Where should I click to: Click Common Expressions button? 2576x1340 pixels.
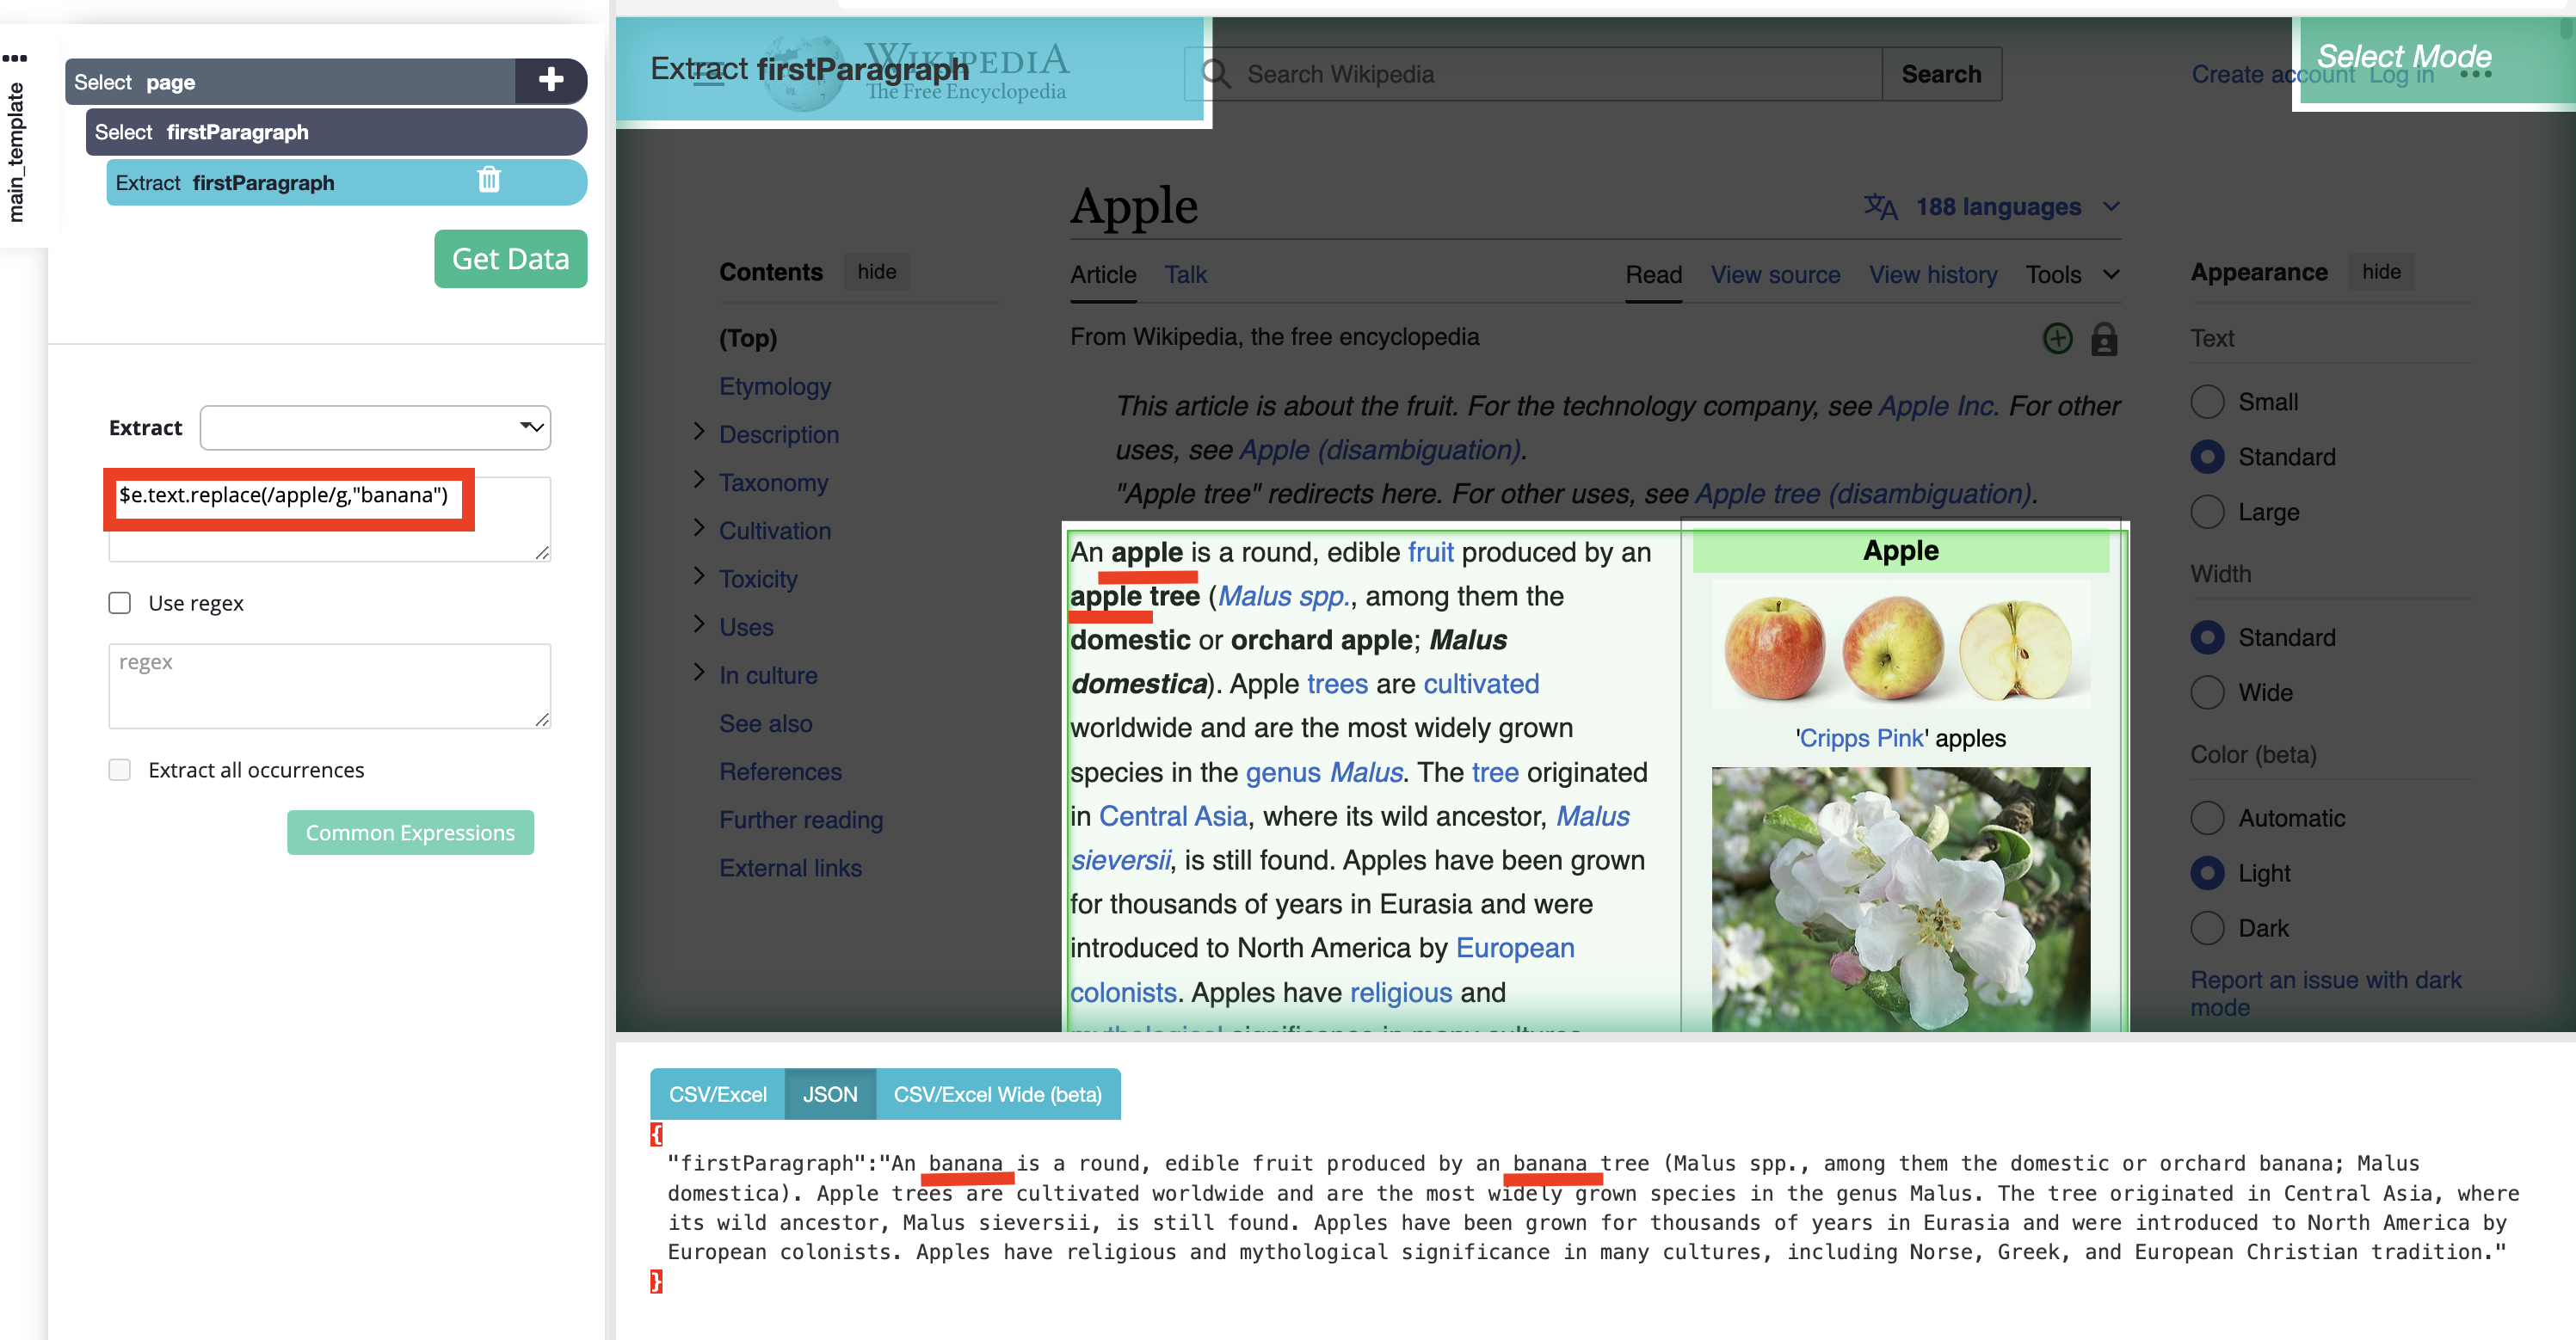click(410, 832)
